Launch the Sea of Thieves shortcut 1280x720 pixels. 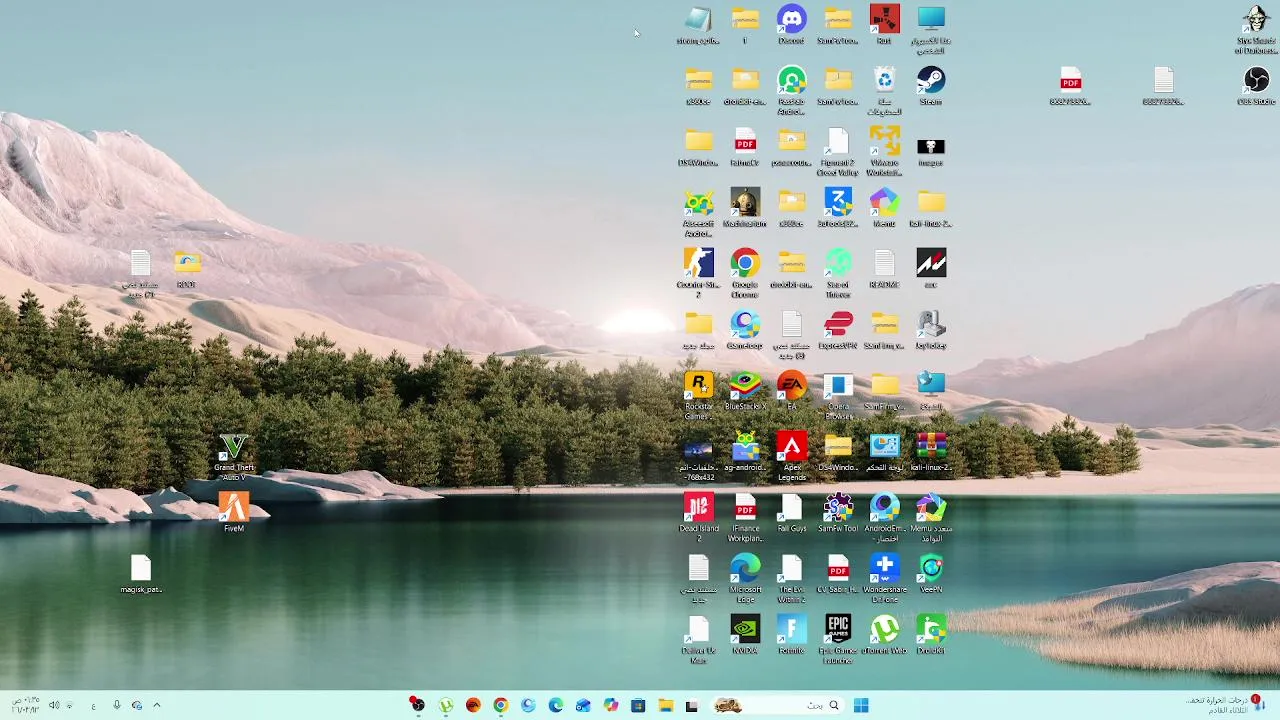pos(838,274)
